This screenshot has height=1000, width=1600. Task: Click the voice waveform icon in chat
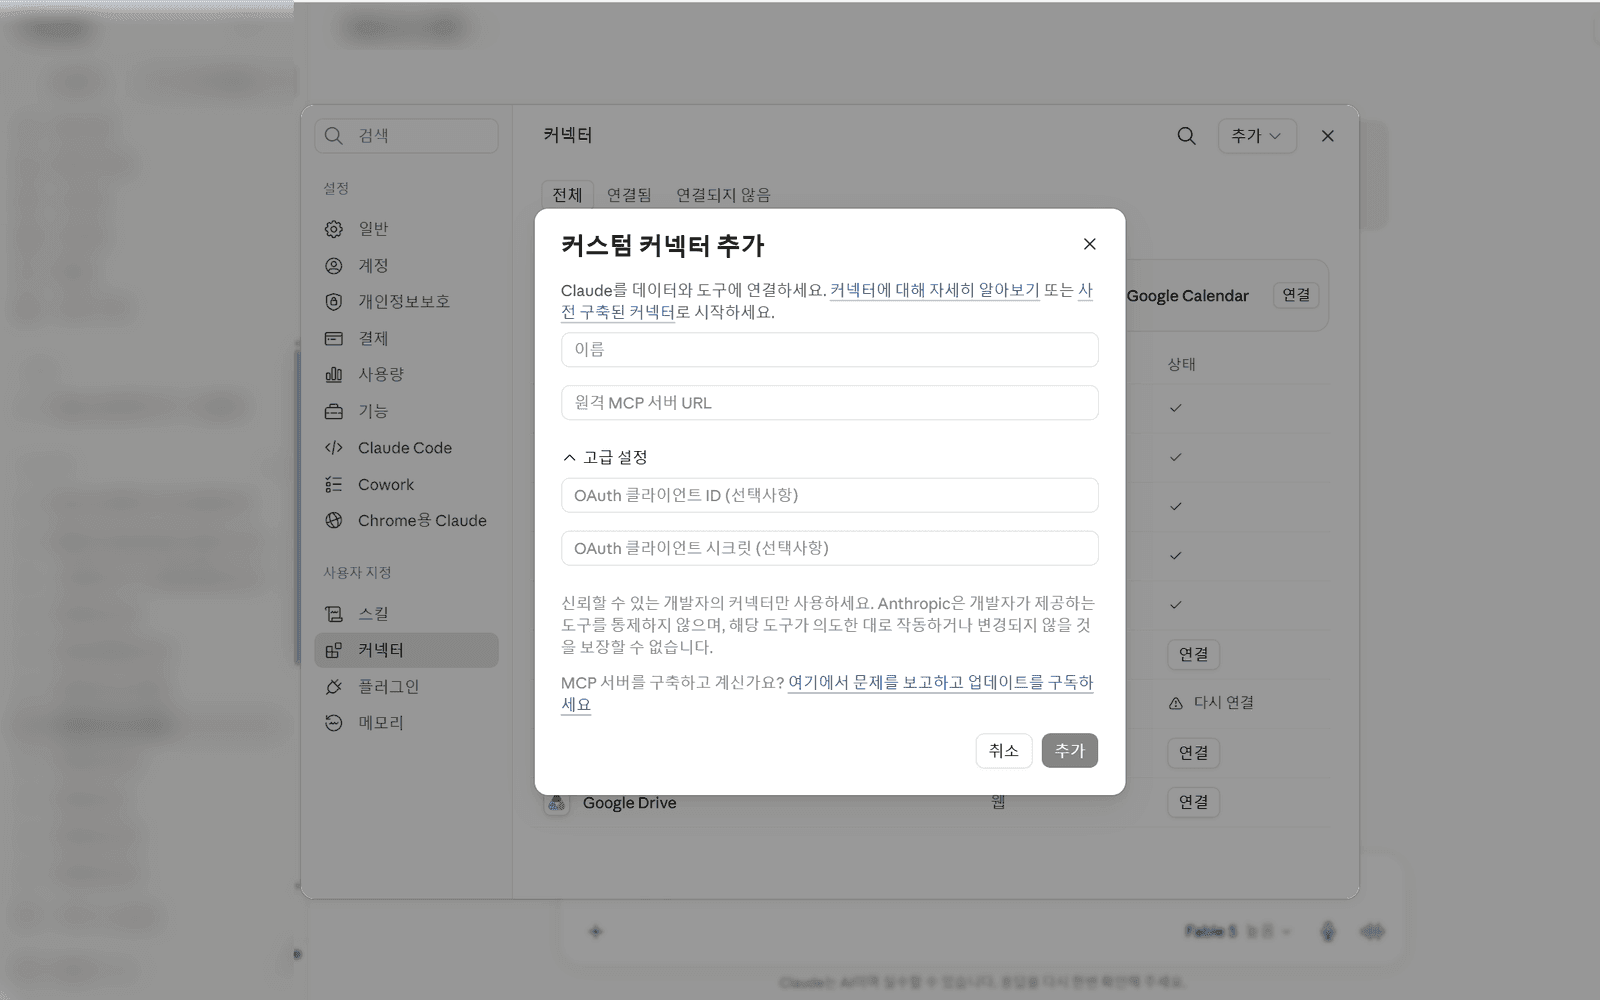tap(1373, 932)
